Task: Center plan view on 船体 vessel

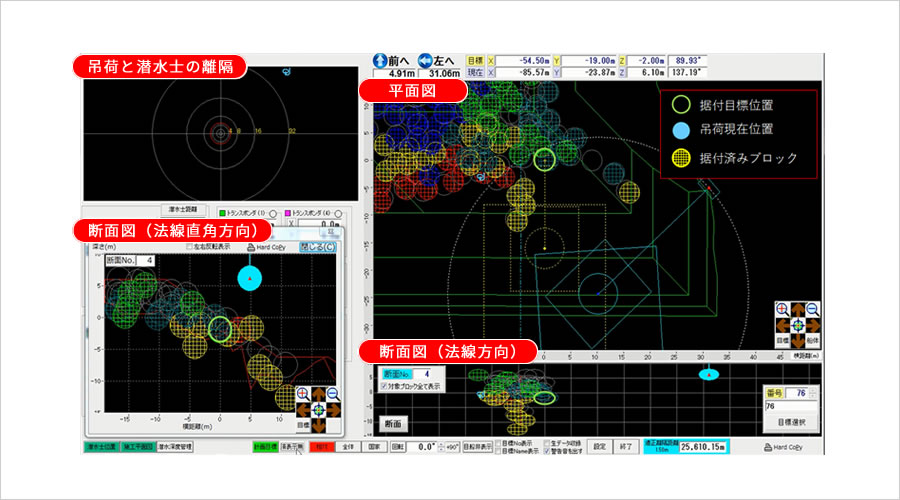Action: tap(813, 340)
